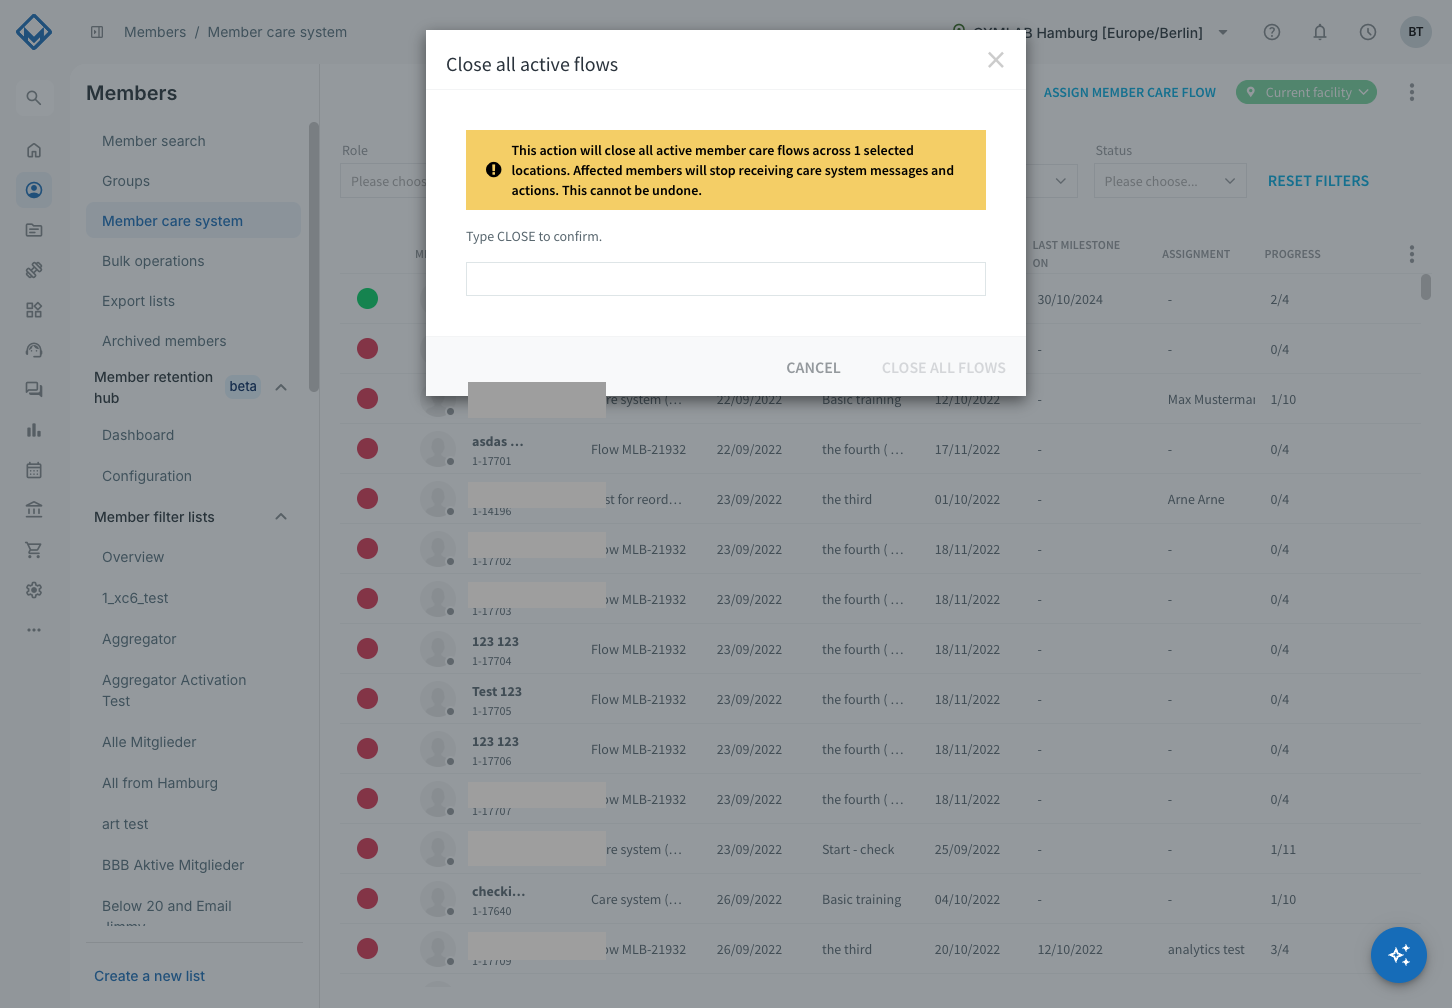Open the settings gear icon in sidebar
The image size is (1452, 1008).
[x=34, y=590]
